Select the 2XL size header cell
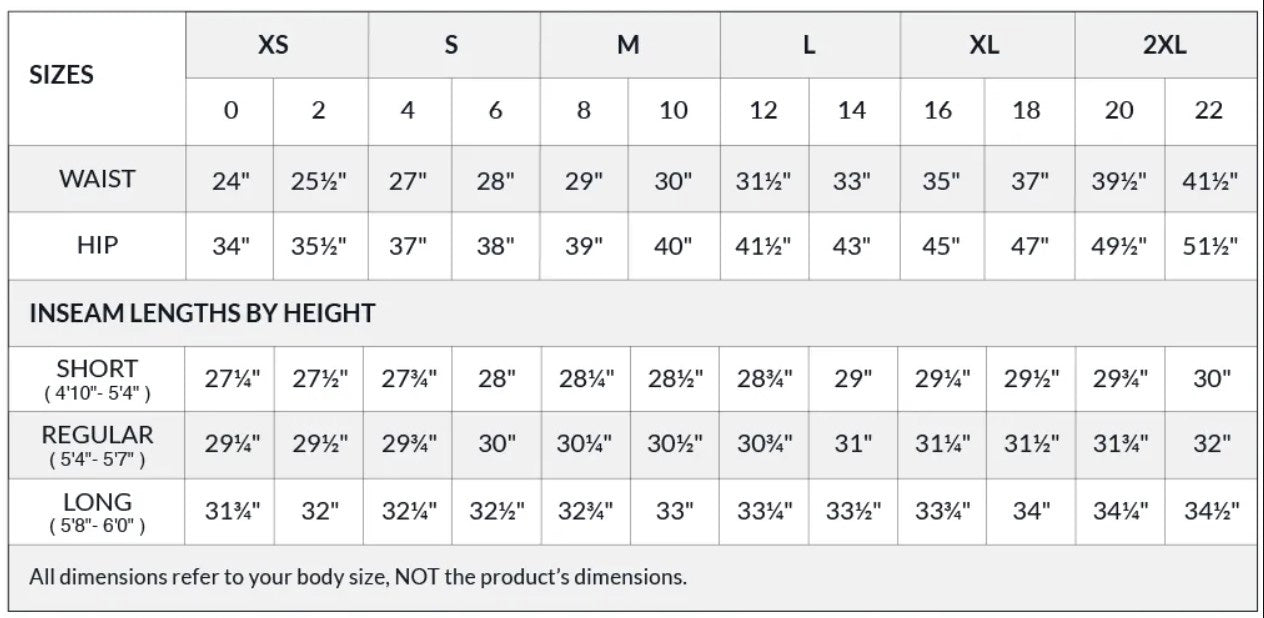 [x=1165, y=45]
